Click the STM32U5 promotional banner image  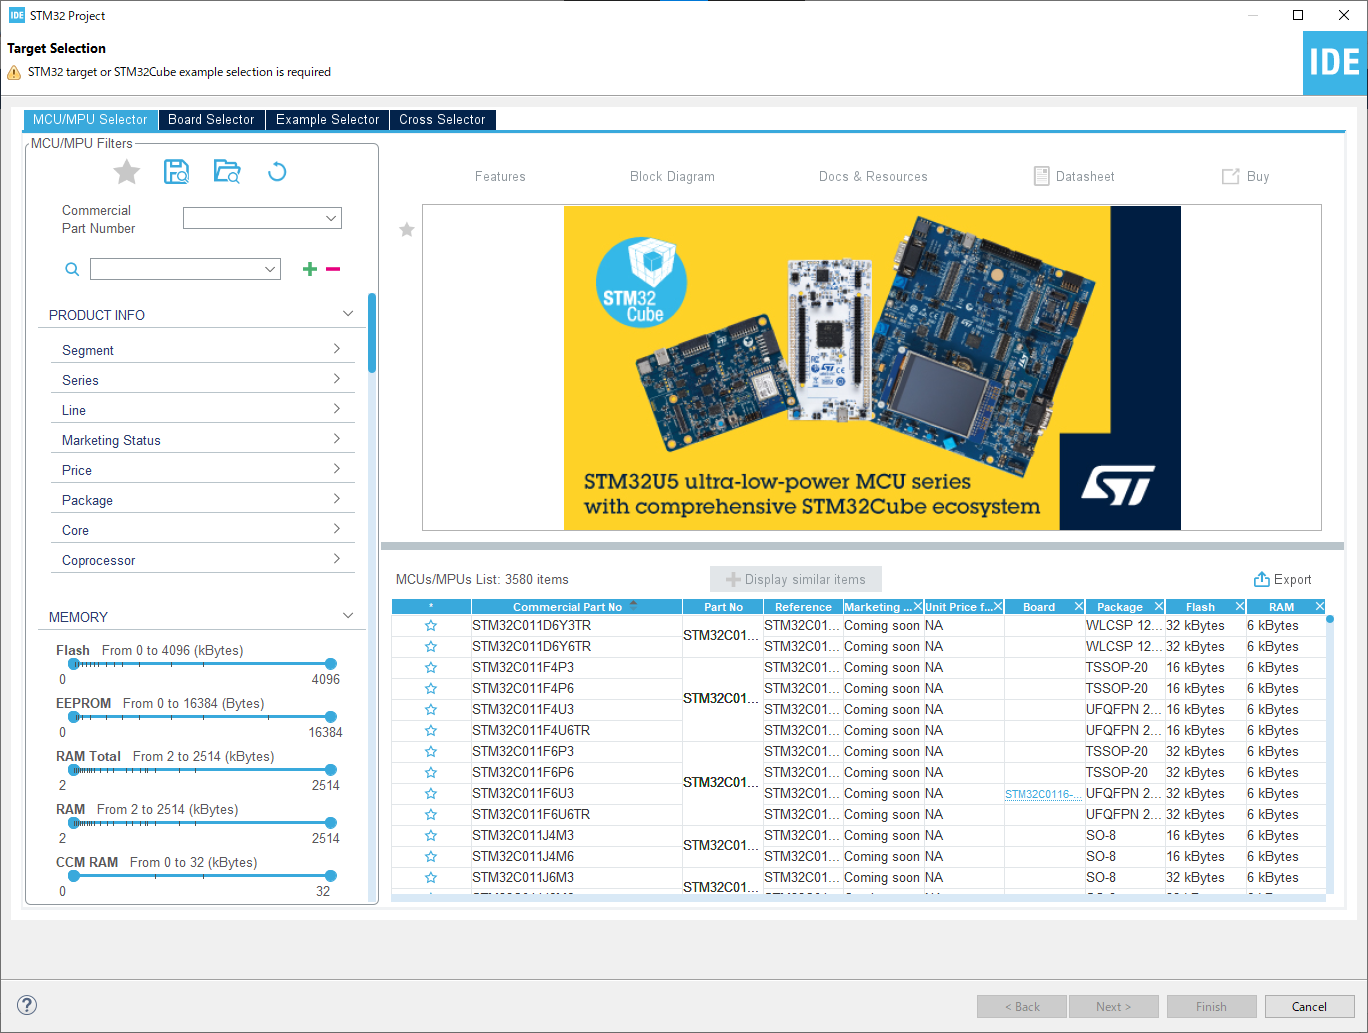[x=872, y=368]
